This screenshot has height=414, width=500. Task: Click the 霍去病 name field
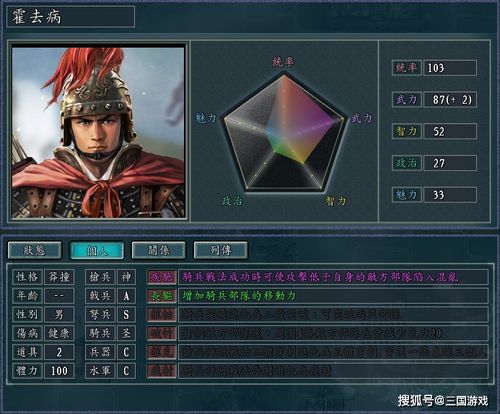[x=71, y=17]
